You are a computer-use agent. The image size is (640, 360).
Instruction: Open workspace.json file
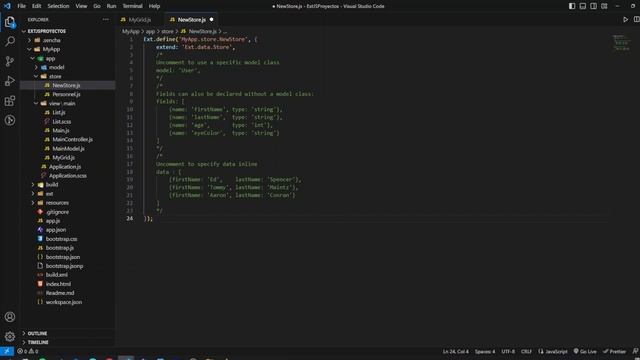coord(64,302)
